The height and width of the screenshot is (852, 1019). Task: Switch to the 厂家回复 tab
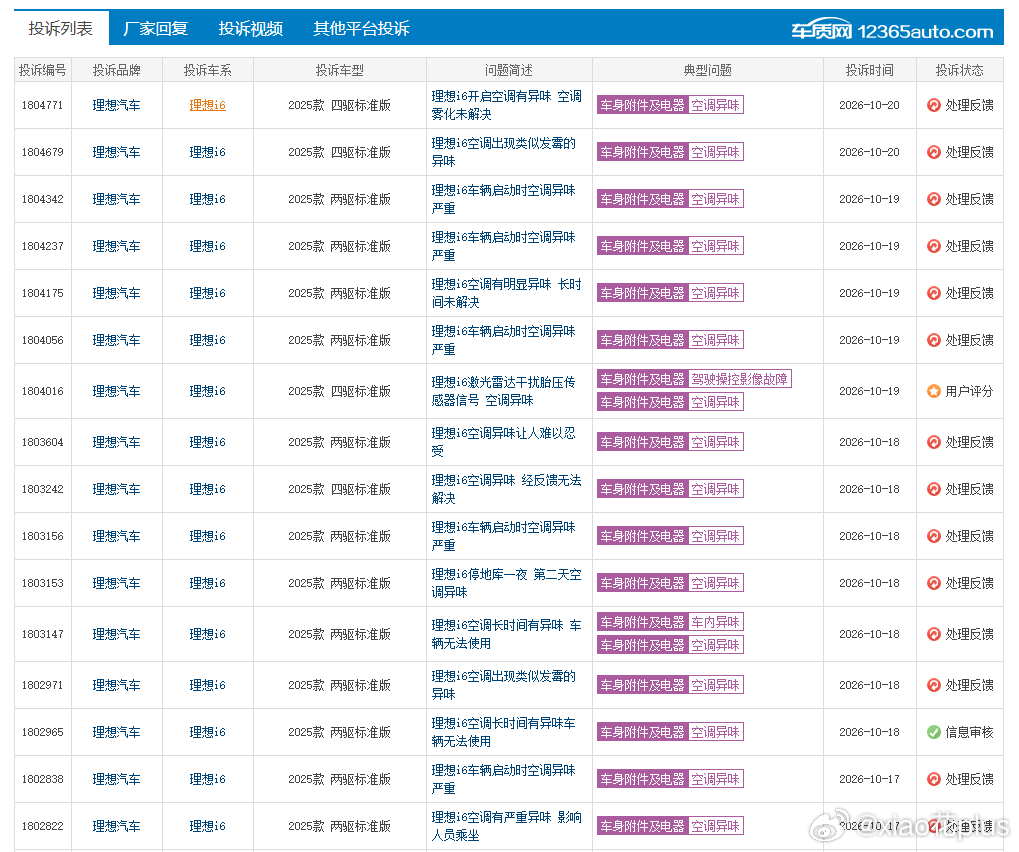[155, 29]
